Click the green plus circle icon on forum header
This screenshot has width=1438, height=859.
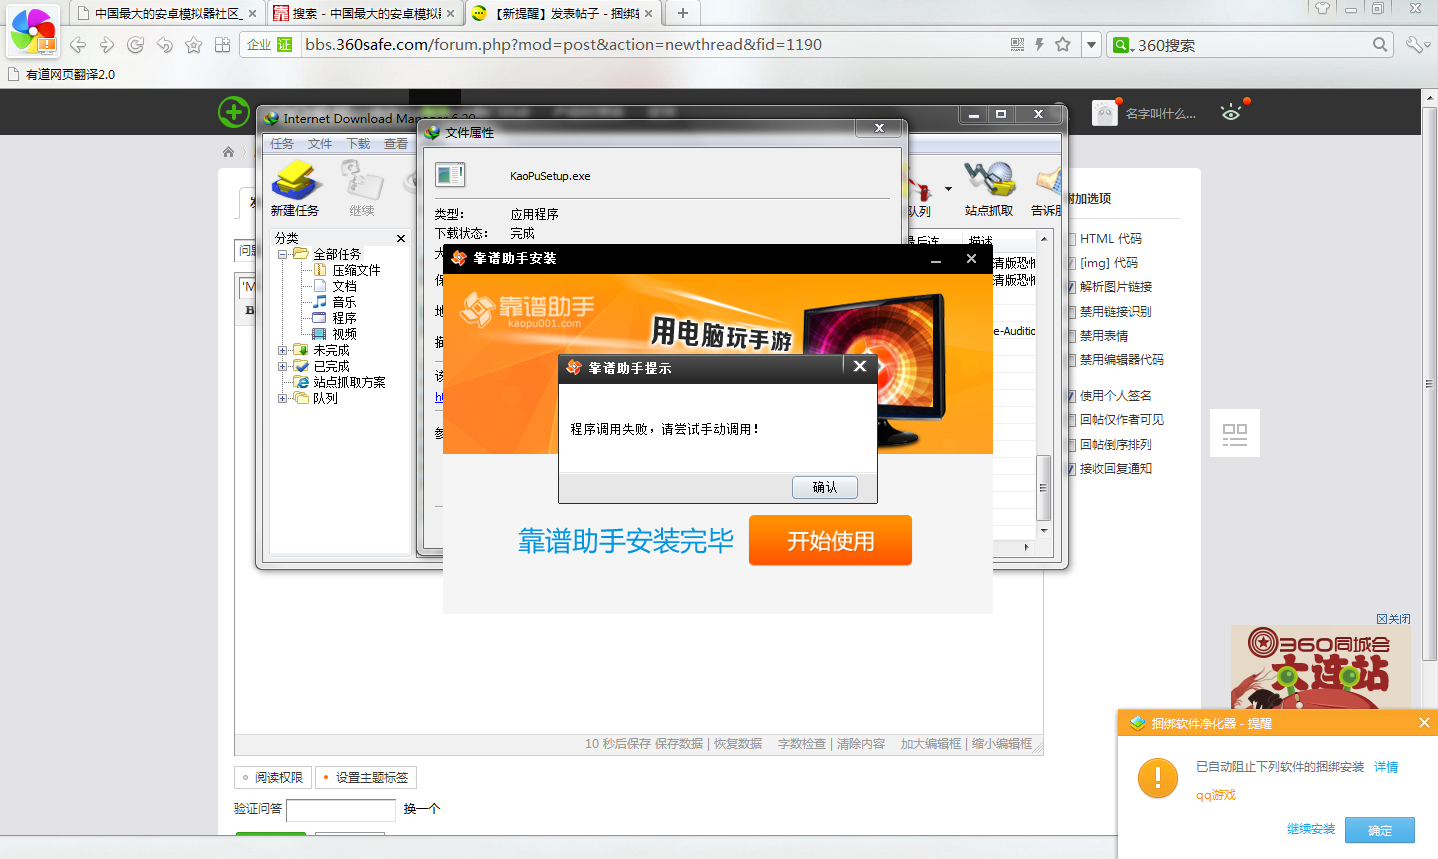234,112
